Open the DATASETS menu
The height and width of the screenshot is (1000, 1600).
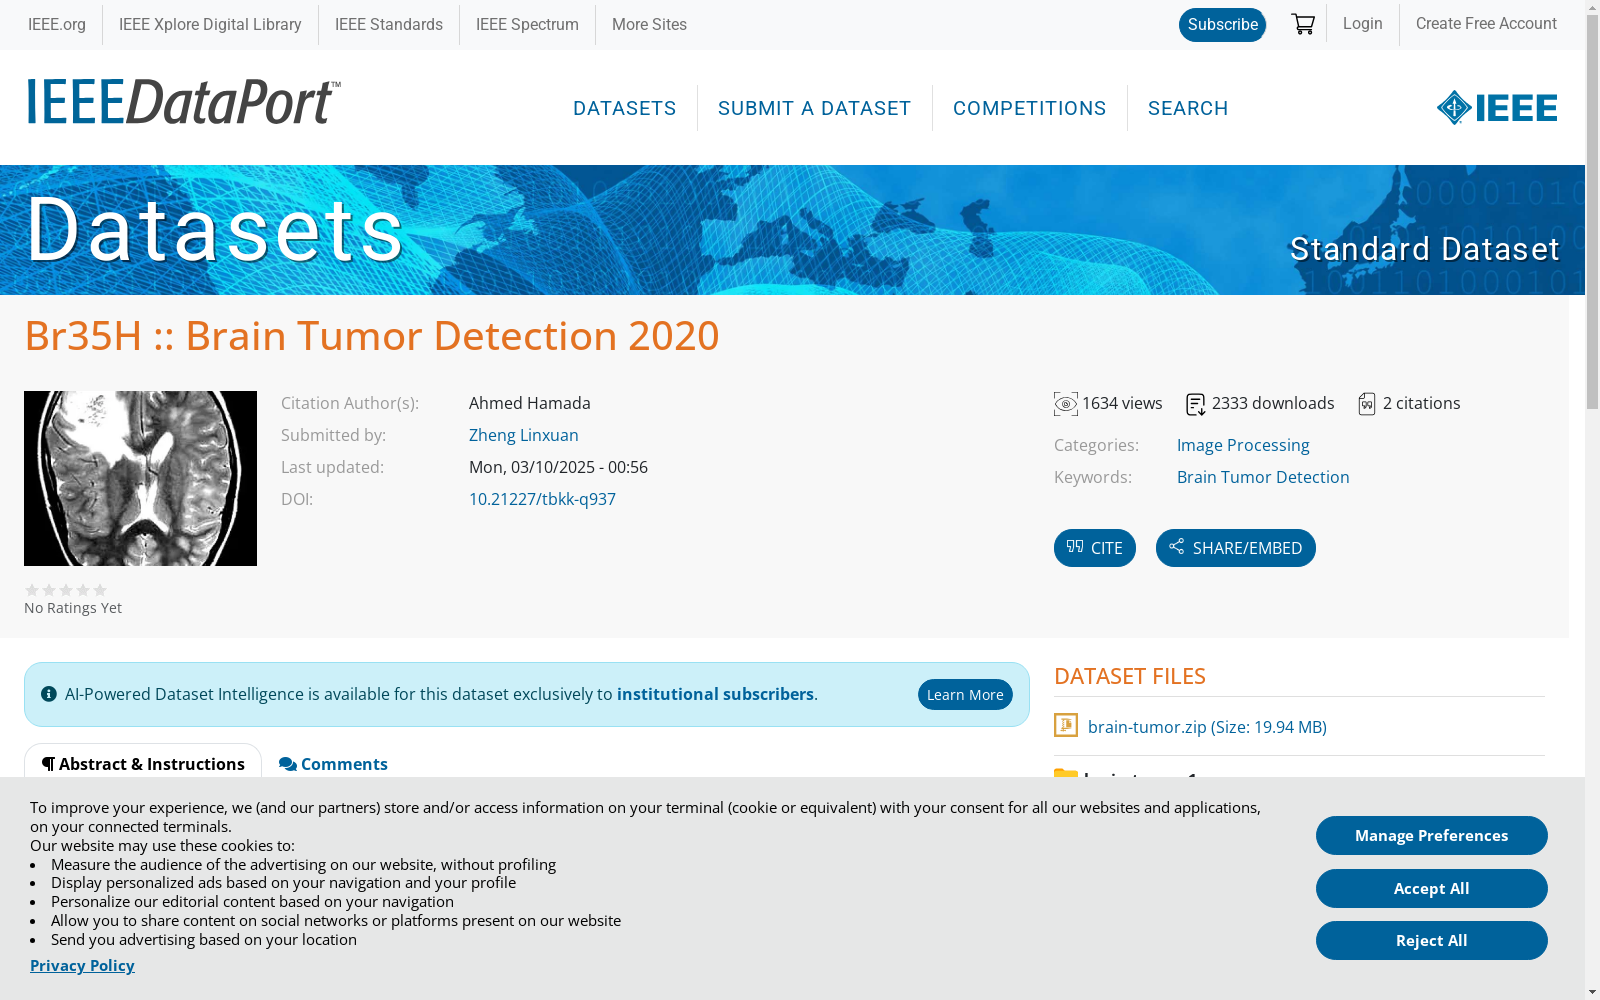coord(625,108)
